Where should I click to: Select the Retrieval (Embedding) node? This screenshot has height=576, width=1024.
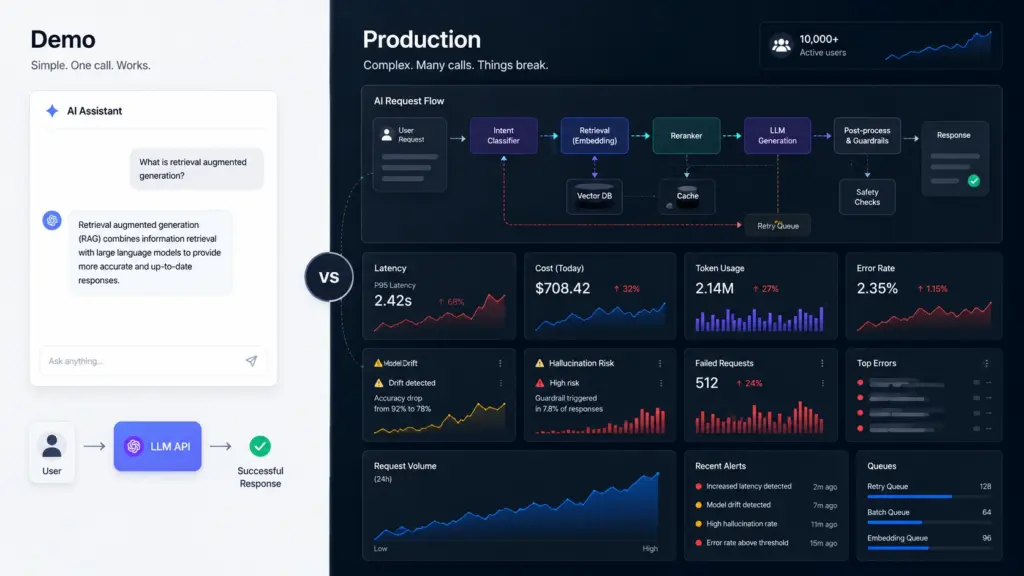594,136
